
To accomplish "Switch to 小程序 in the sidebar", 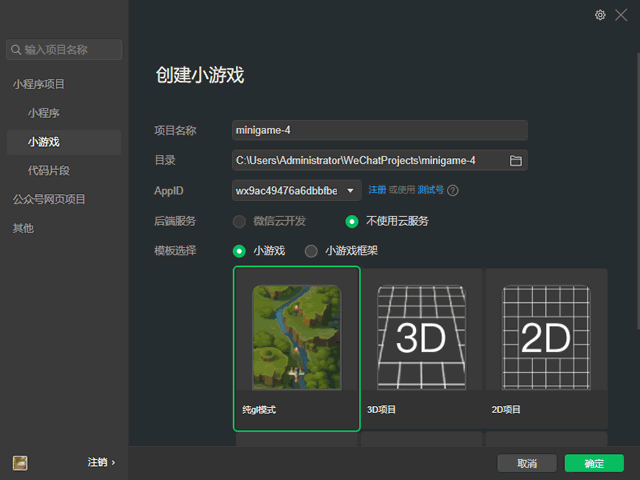I will (44, 113).
